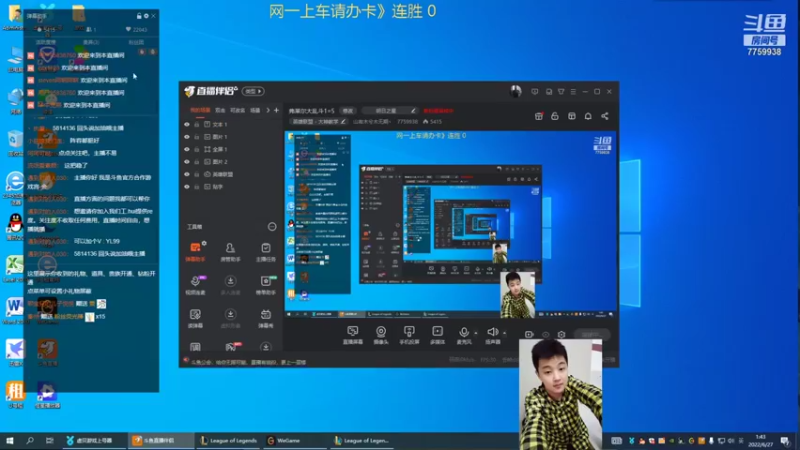
Task: Open the 房管助手 room manager tool
Action: [x=230, y=252]
